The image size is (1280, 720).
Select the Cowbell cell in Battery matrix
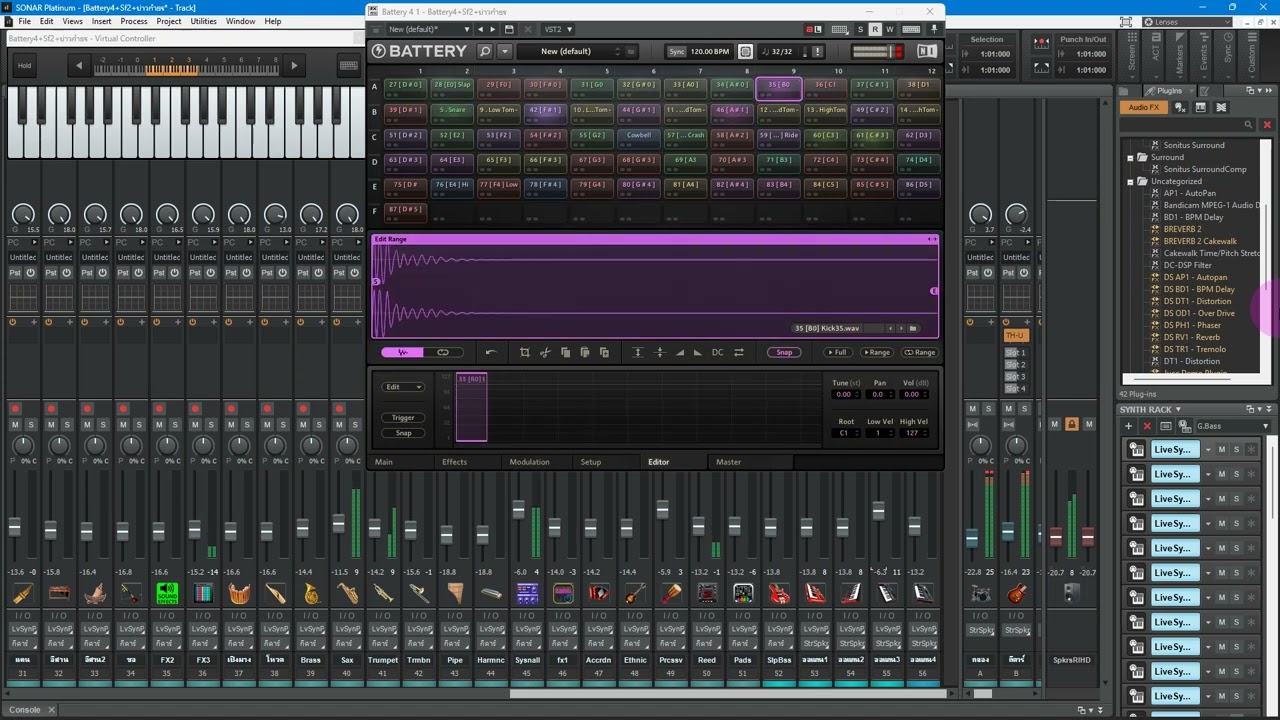pyautogui.click(x=638, y=136)
